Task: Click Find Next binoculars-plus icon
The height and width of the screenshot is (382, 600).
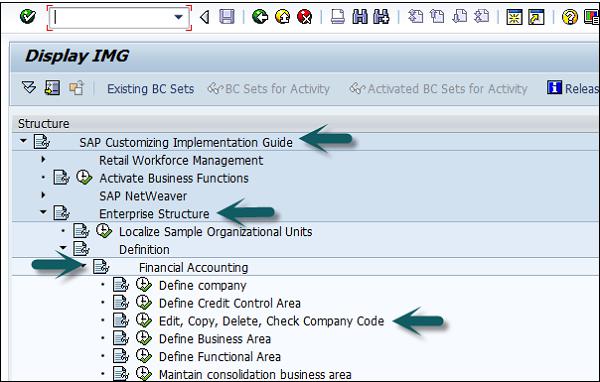Action: click(x=381, y=17)
